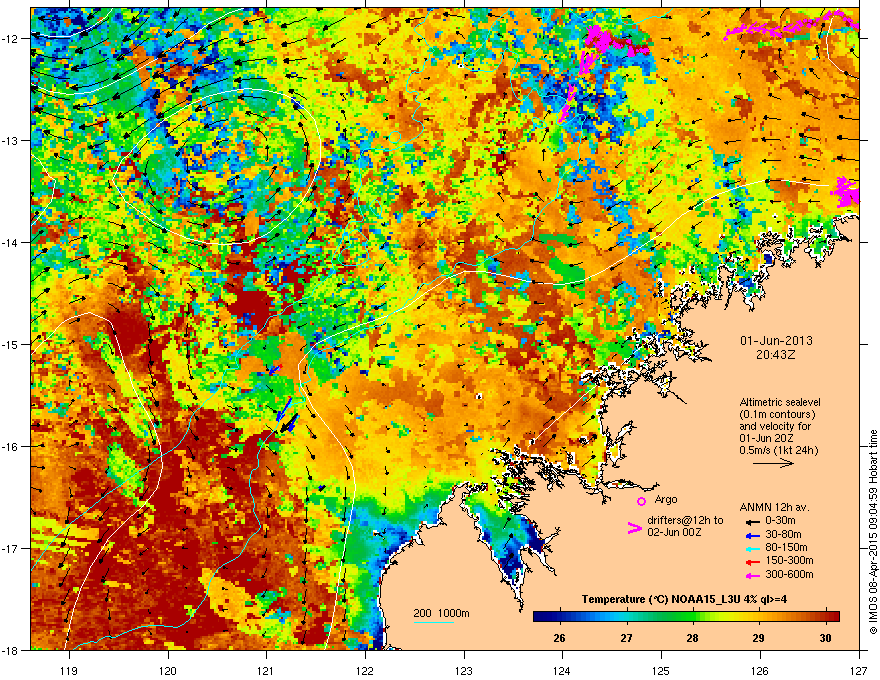
Task: Click the latitude axis label -12
Action: 12,39
